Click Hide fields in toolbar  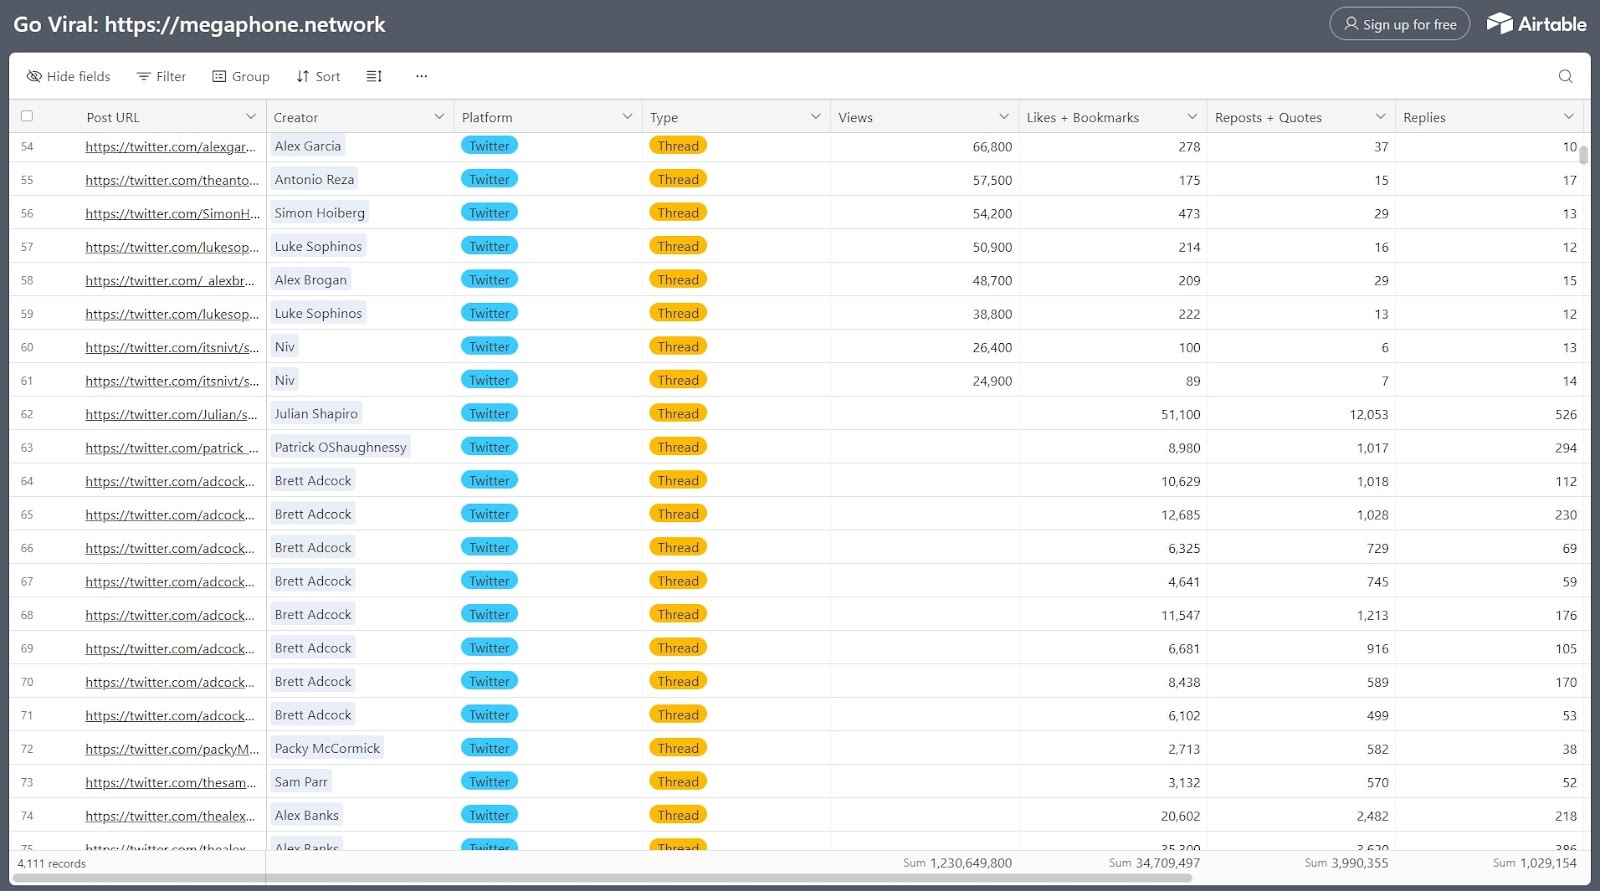click(x=68, y=76)
